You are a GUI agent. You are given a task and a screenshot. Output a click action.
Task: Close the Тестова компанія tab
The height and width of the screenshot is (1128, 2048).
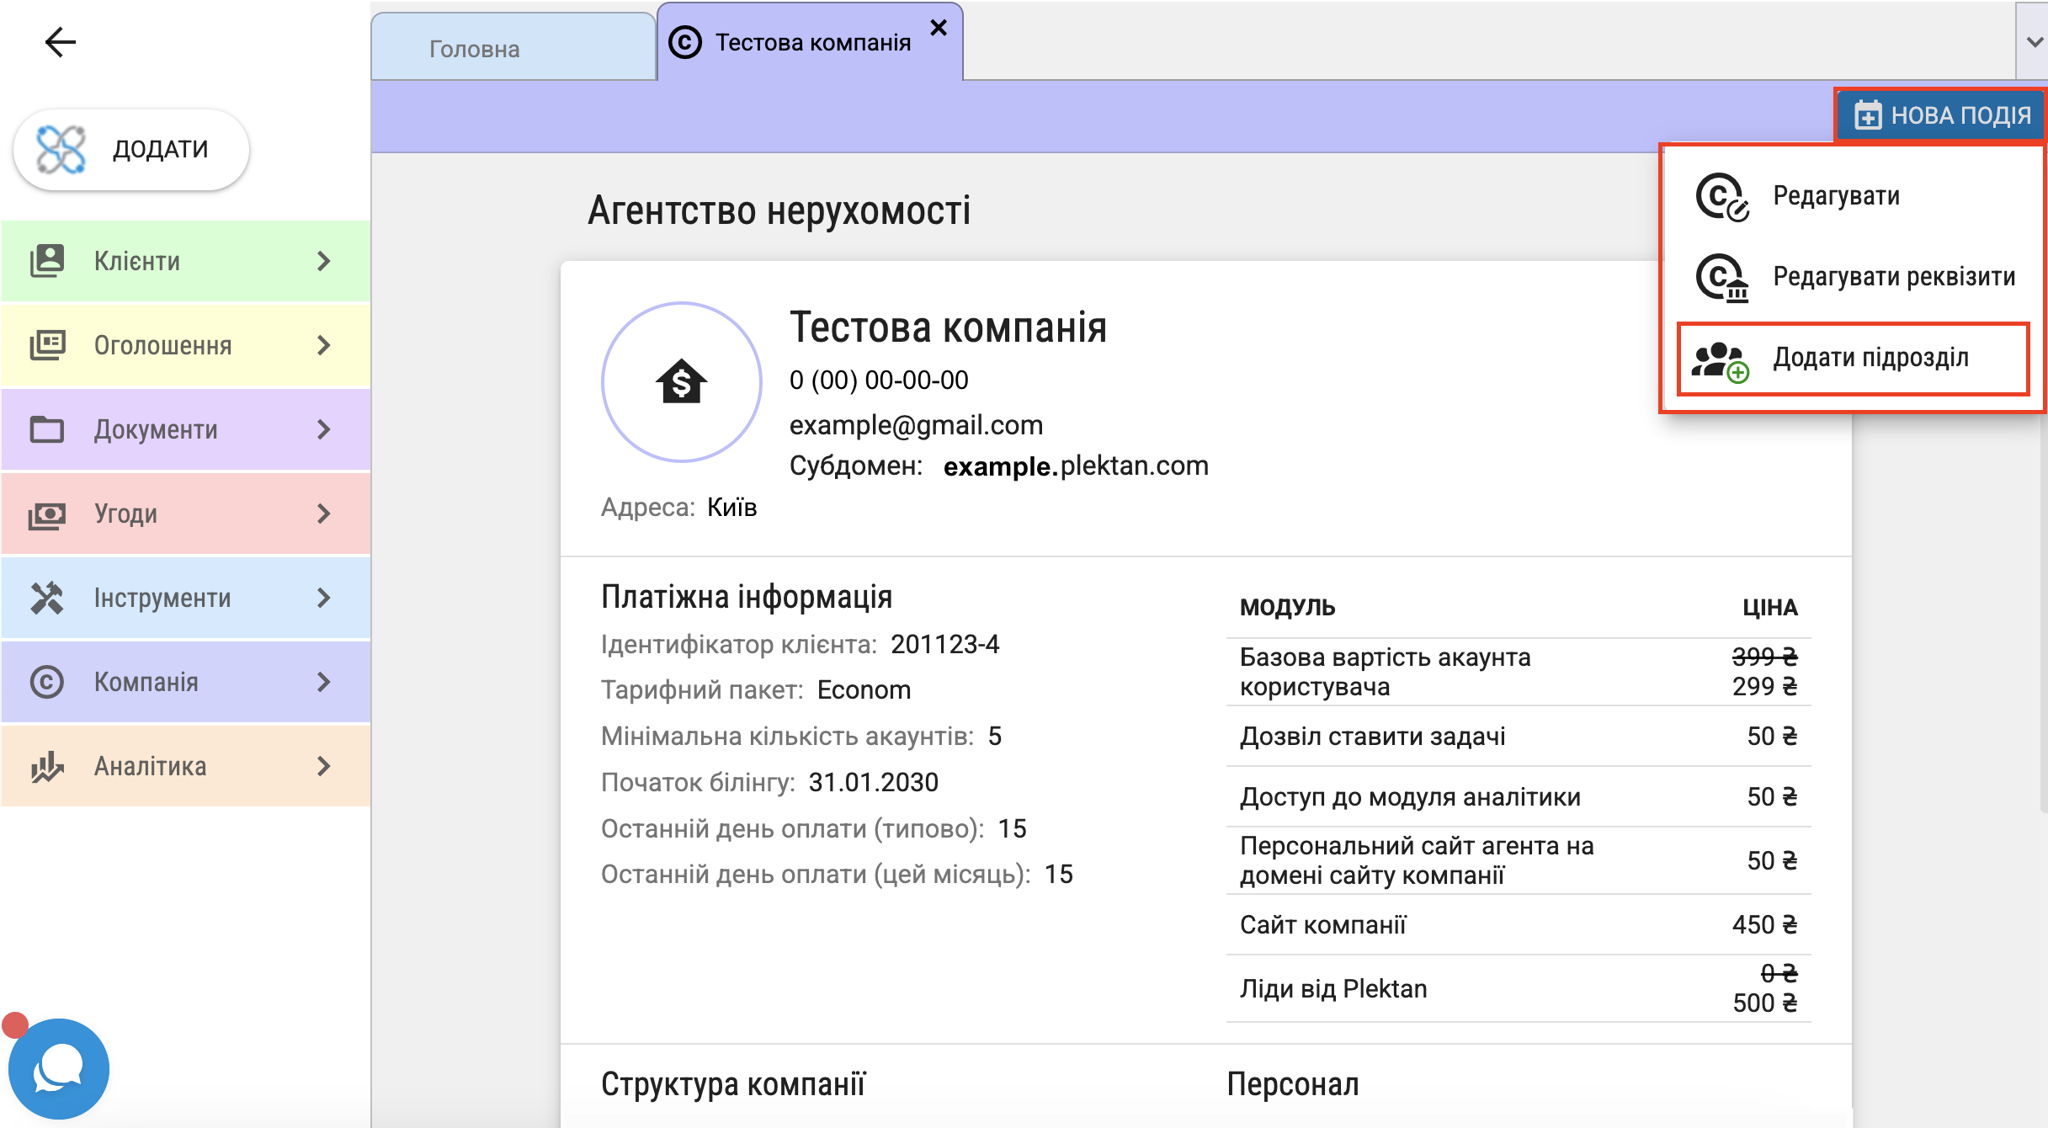pyautogui.click(x=938, y=28)
